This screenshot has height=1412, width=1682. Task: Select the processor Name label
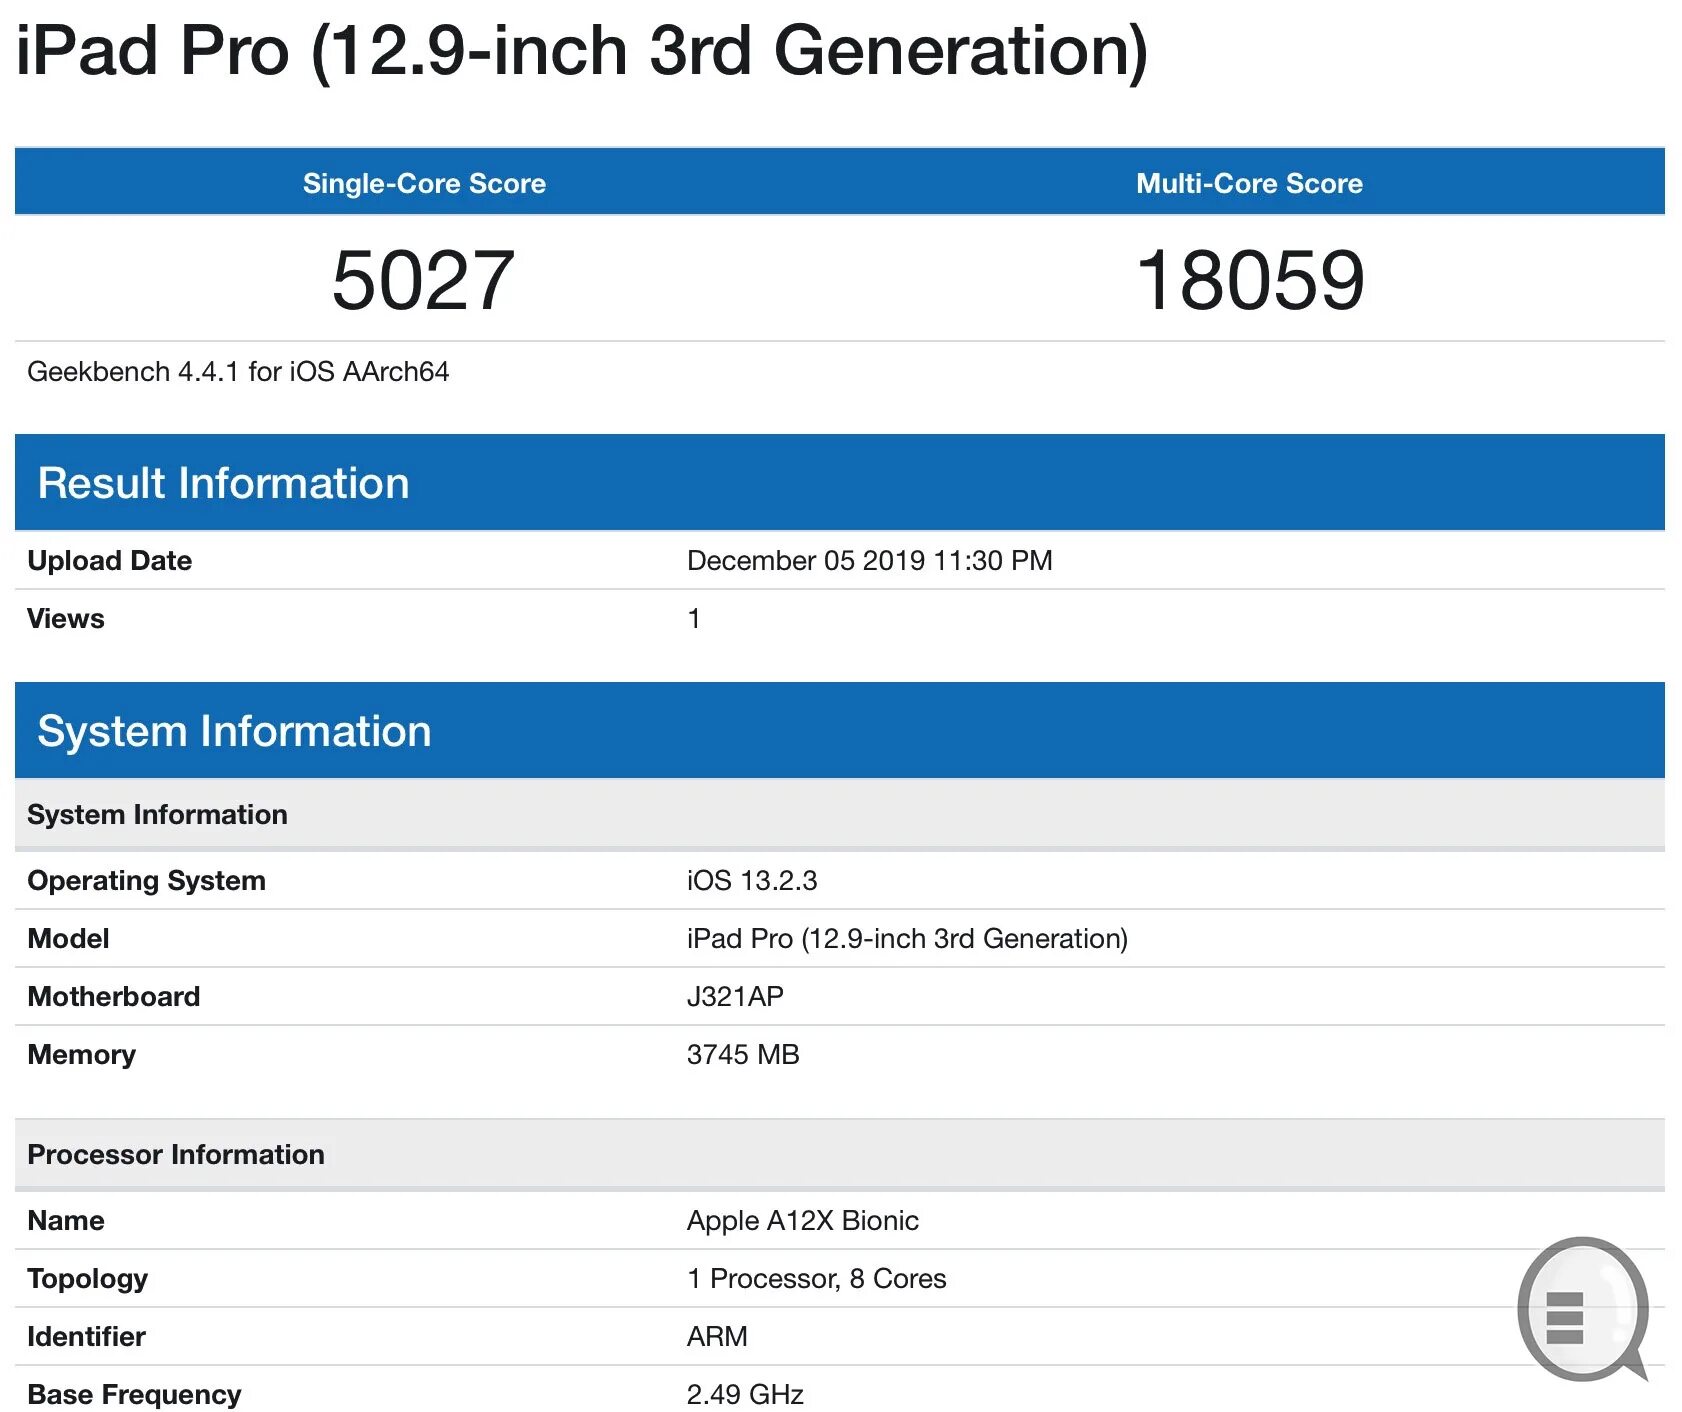click(66, 1221)
